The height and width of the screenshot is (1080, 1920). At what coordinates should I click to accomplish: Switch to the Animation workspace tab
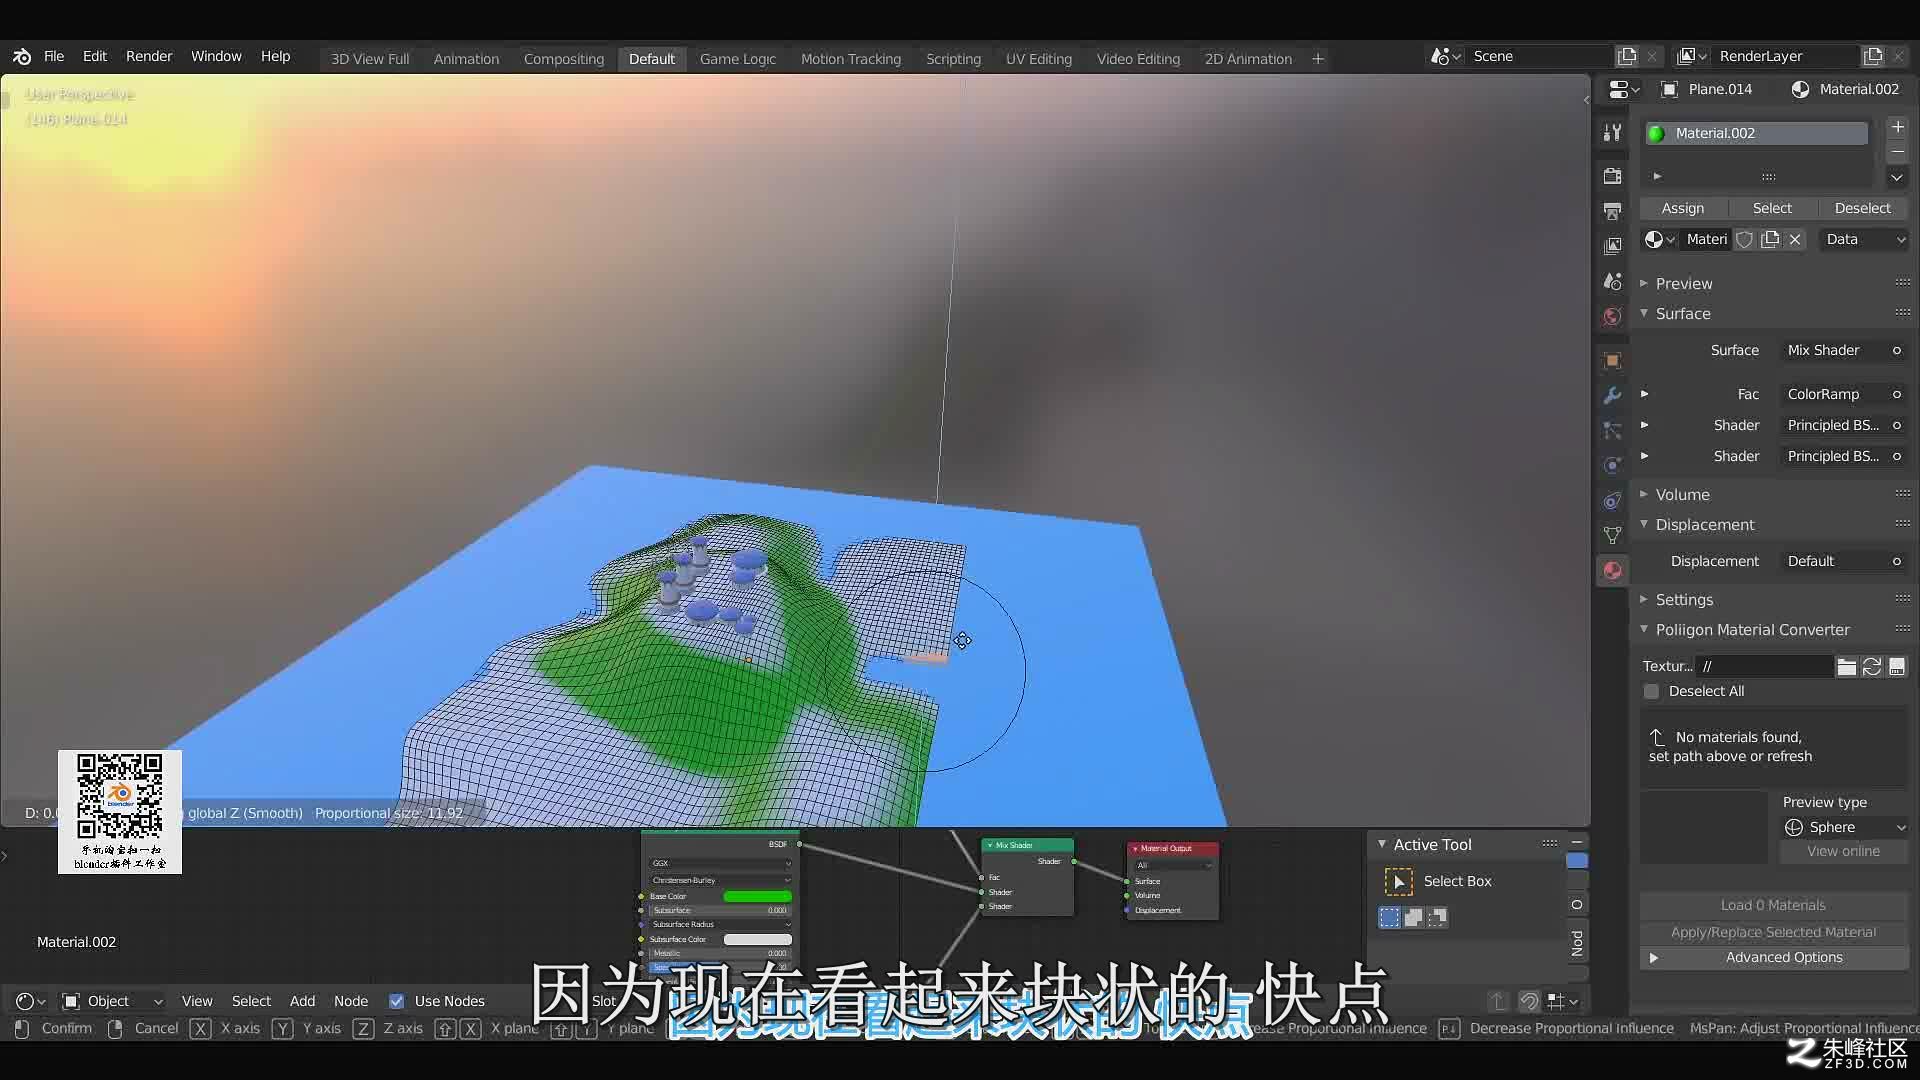pos(466,59)
